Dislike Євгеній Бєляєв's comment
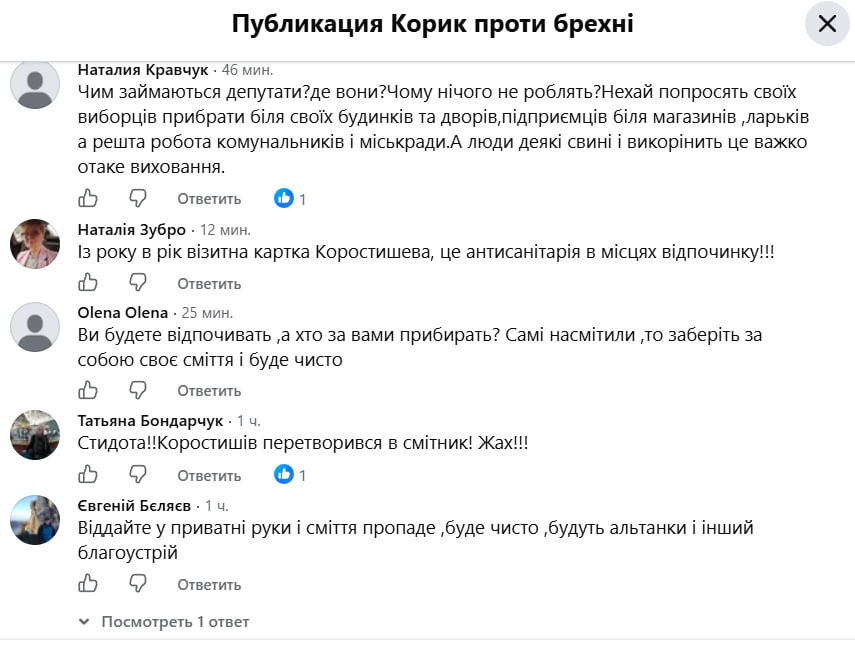Image resolution: width=855 pixels, height=651 pixels. 137,584
